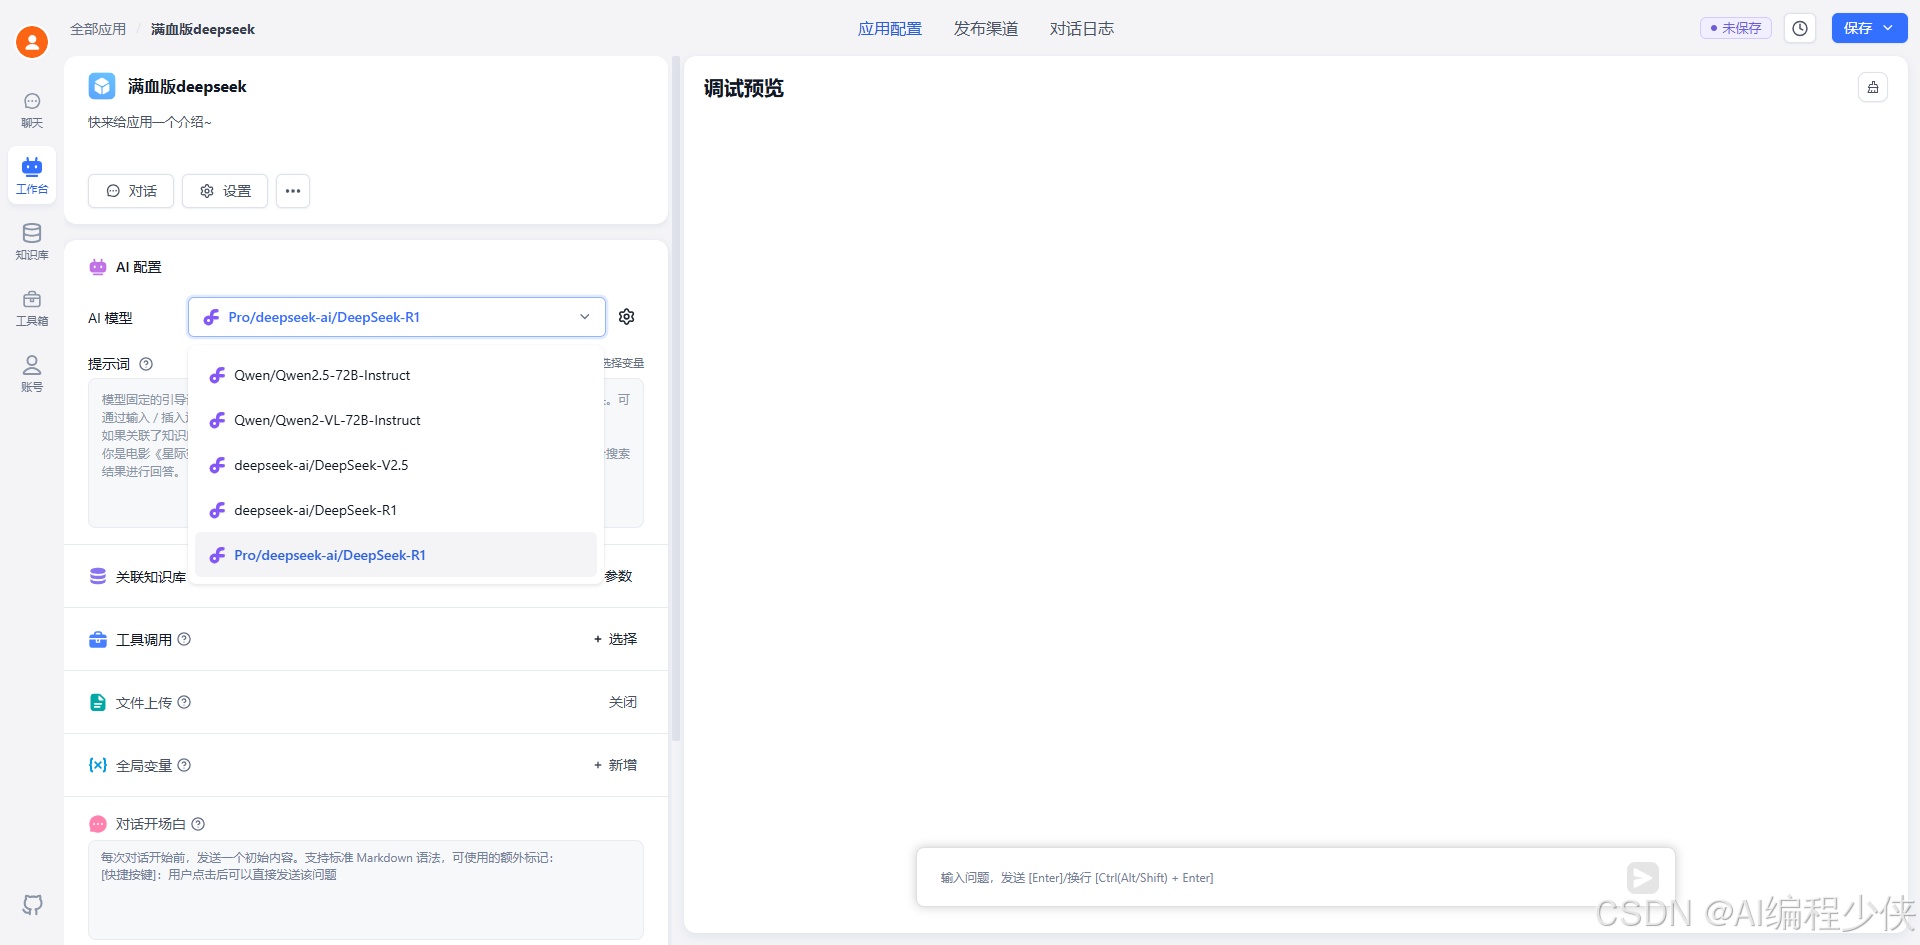Click the help icon next to 全局变量
The image size is (1920, 945).
[x=184, y=765]
